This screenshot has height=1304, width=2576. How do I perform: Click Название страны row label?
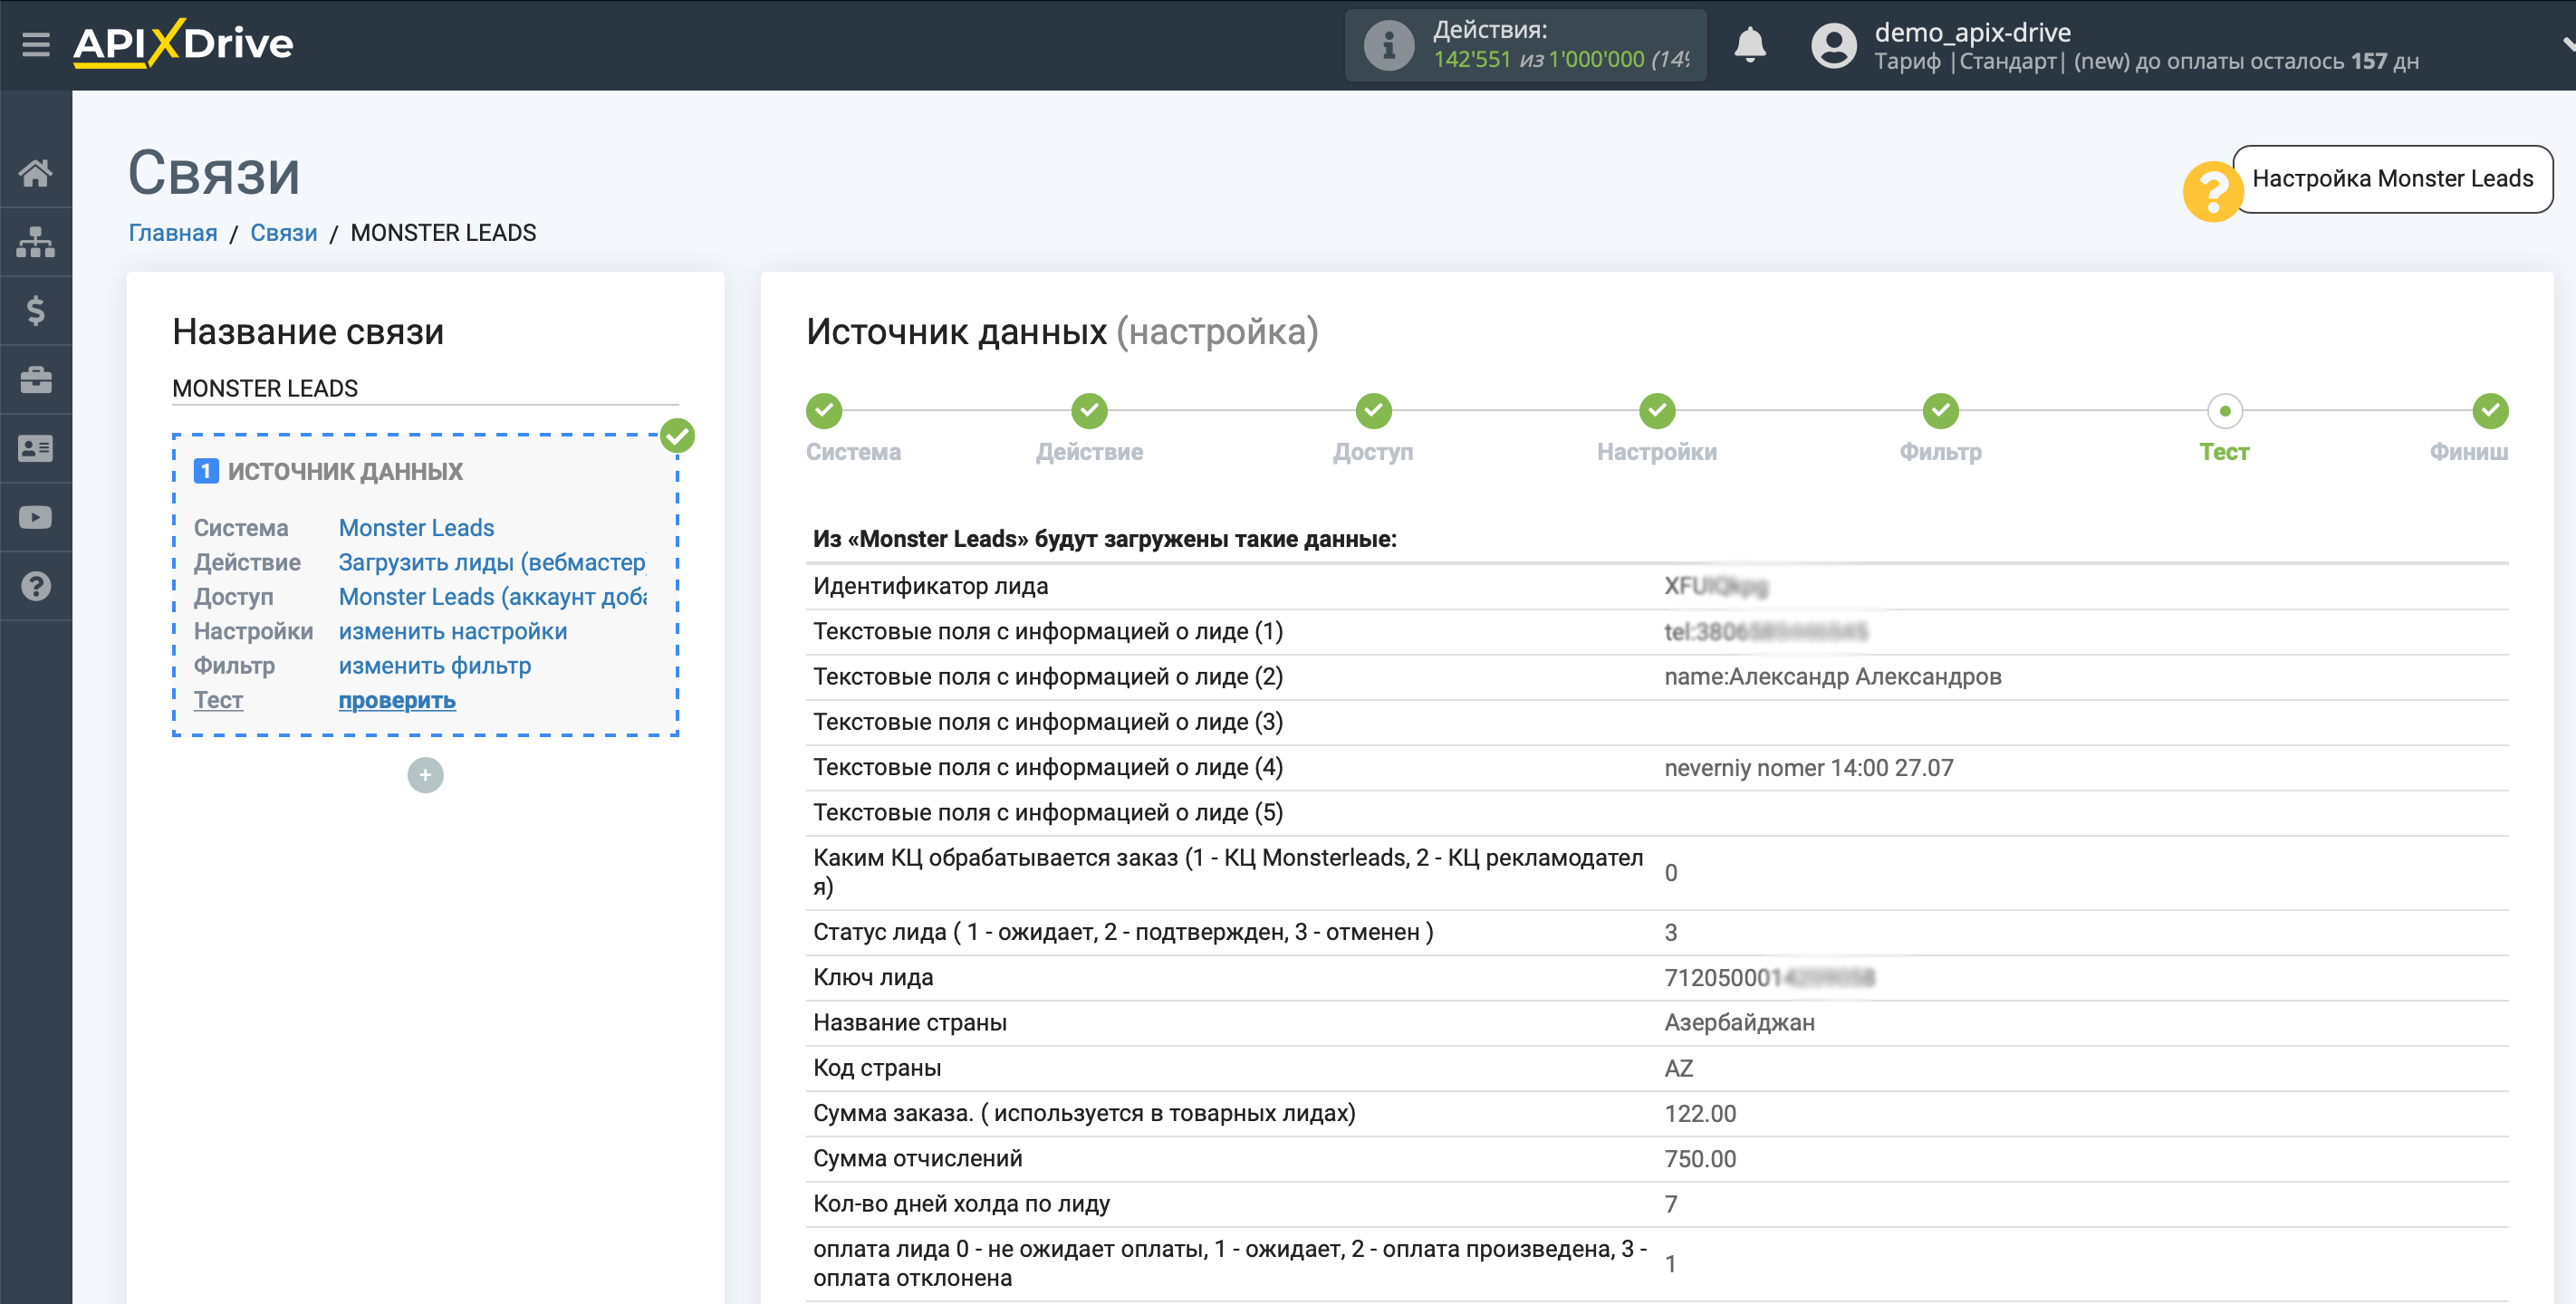point(909,1023)
